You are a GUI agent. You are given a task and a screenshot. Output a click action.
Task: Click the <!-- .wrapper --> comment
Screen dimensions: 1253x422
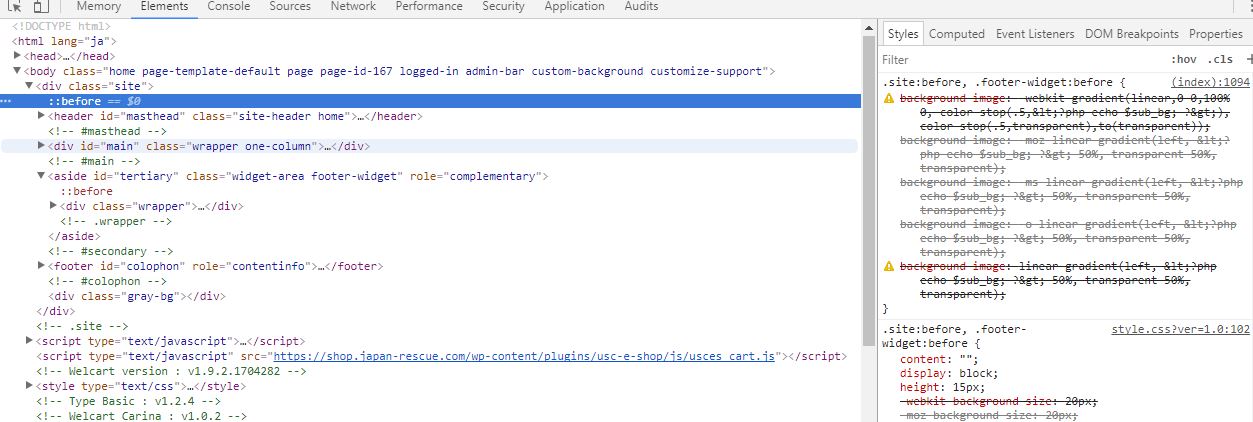click(116, 221)
